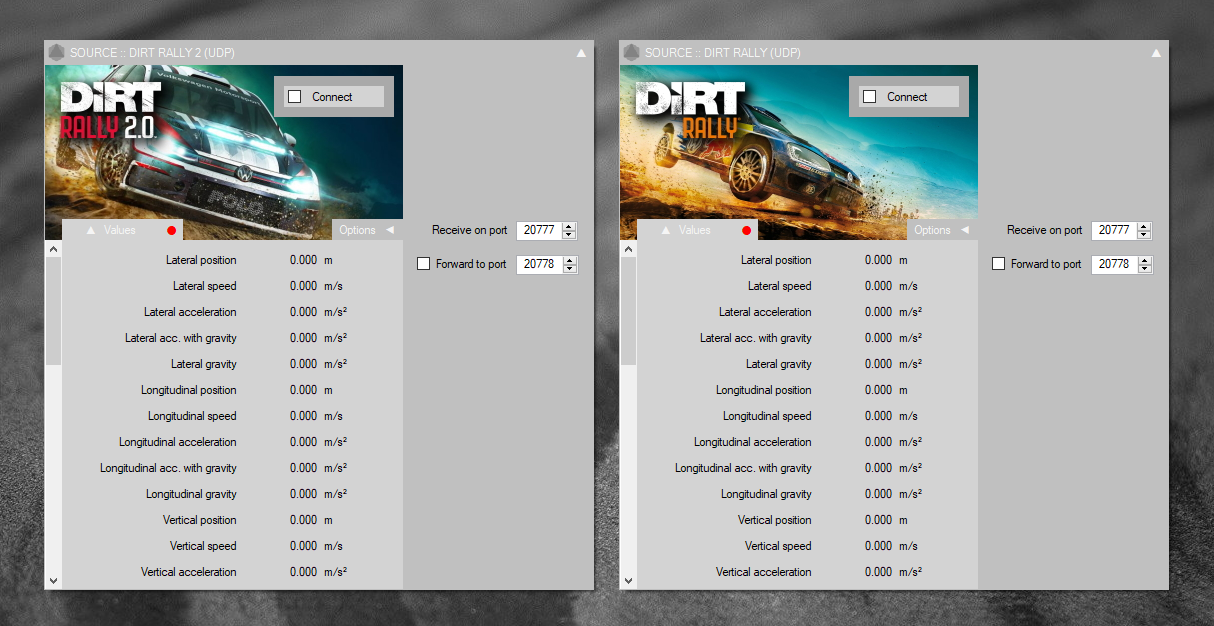The image size is (1214, 626).
Task: Click red status indicator in DIRT RALLY Values tab
Action: (746, 231)
